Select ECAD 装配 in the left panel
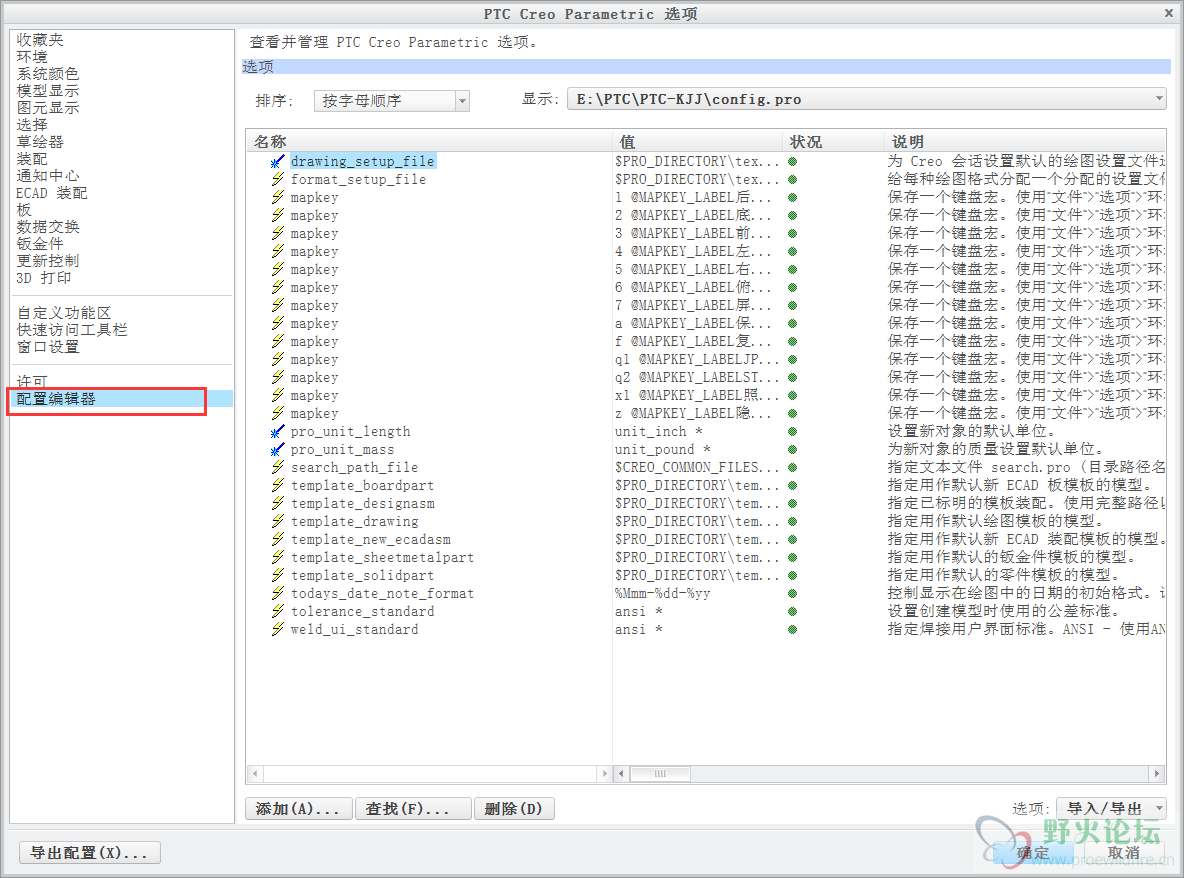This screenshot has width=1184, height=878. pyautogui.click(x=52, y=193)
